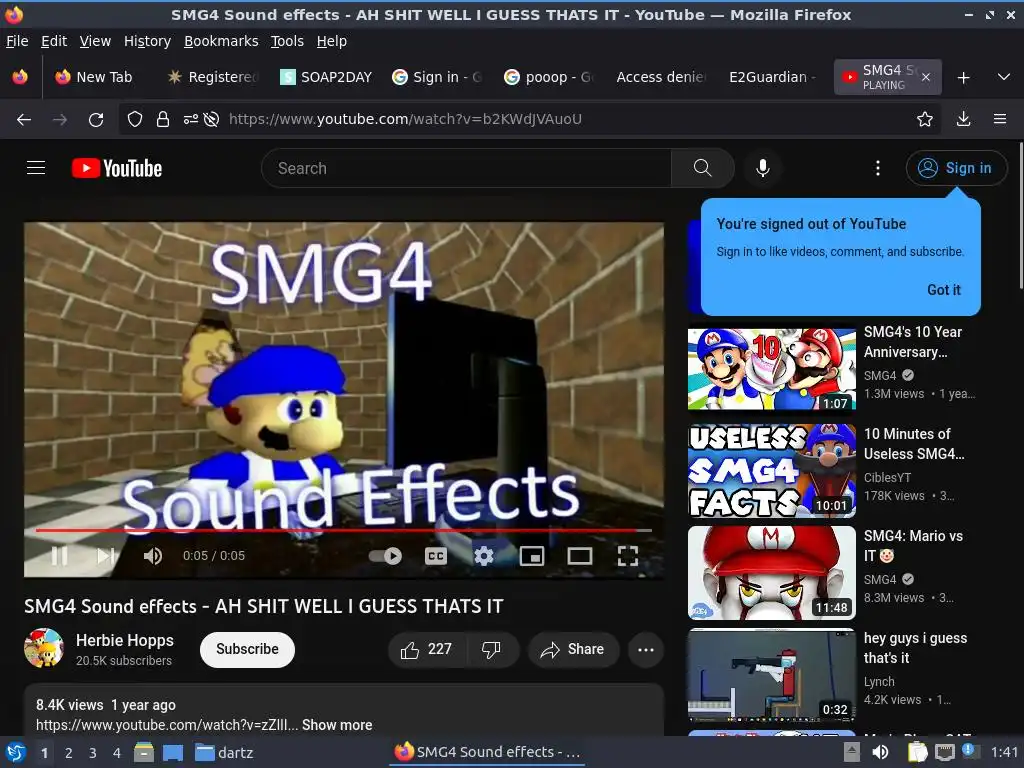Open dartz folder in taskbar
The image size is (1024, 768).
224,753
